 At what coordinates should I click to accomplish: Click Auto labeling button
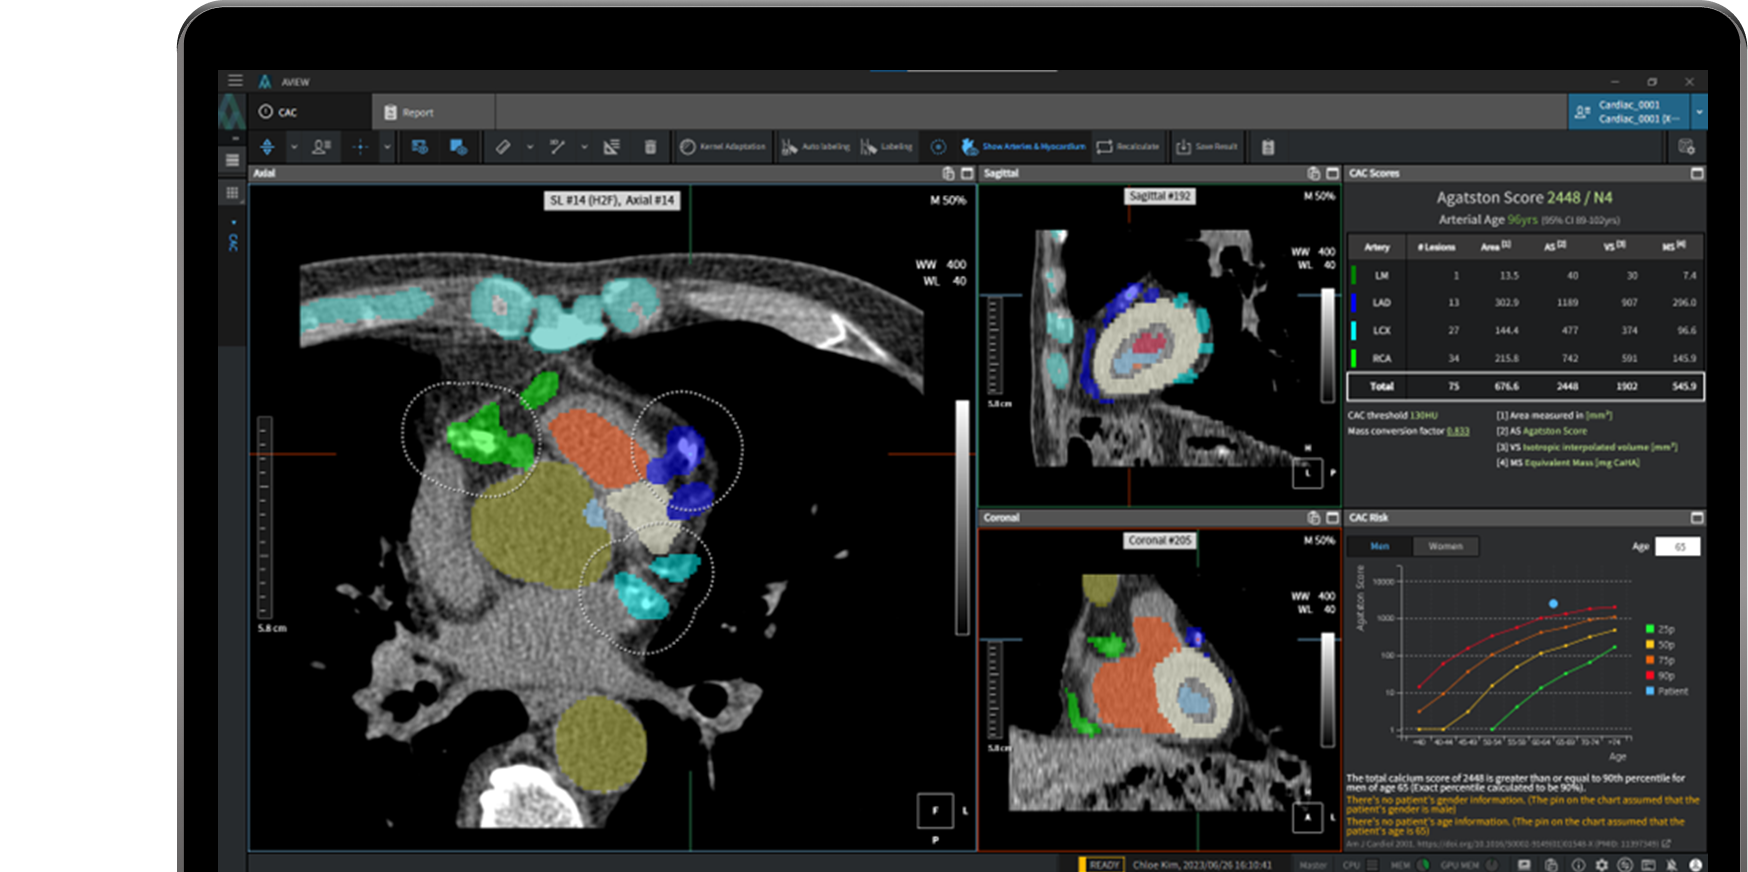tap(815, 147)
